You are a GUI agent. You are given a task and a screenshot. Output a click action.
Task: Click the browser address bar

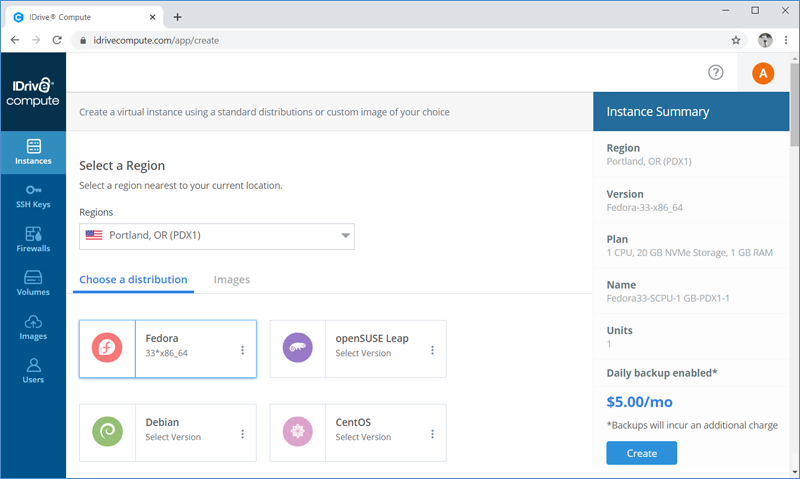point(403,40)
